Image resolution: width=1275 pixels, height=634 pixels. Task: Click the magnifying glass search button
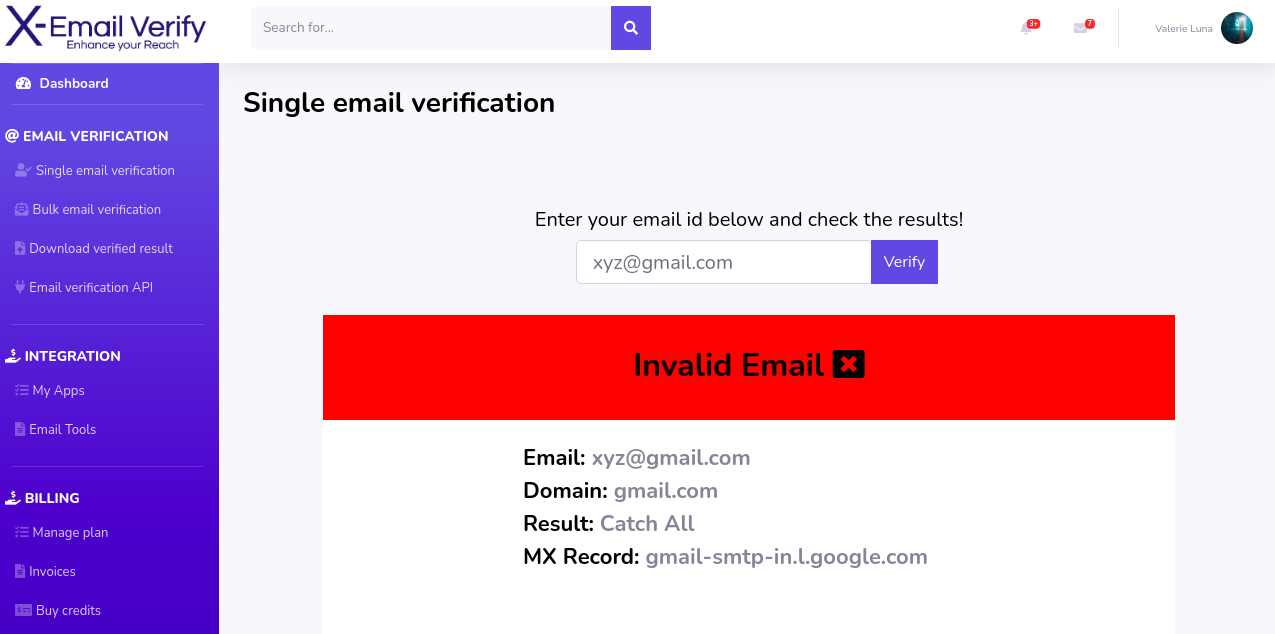630,28
